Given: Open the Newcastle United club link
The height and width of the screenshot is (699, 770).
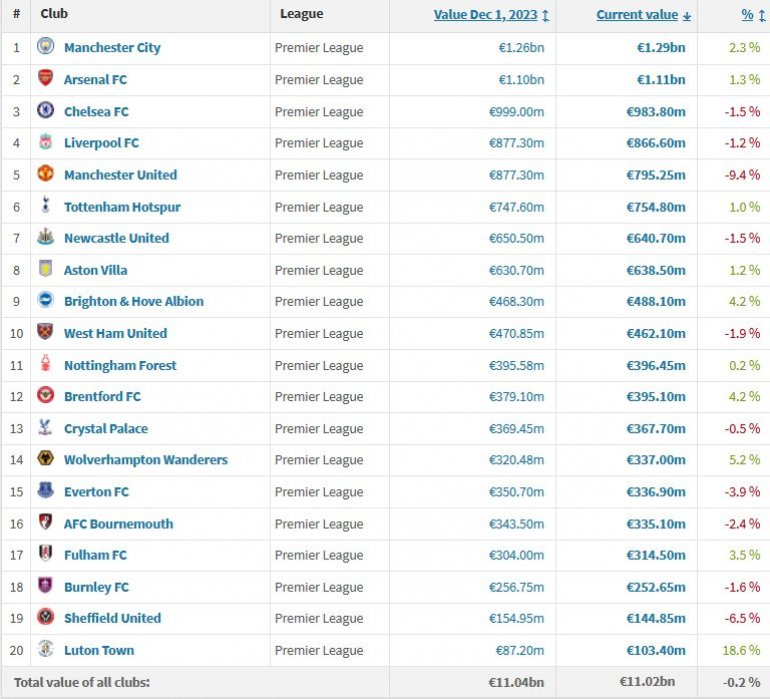Looking at the screenshot, I should click(116, 238).
